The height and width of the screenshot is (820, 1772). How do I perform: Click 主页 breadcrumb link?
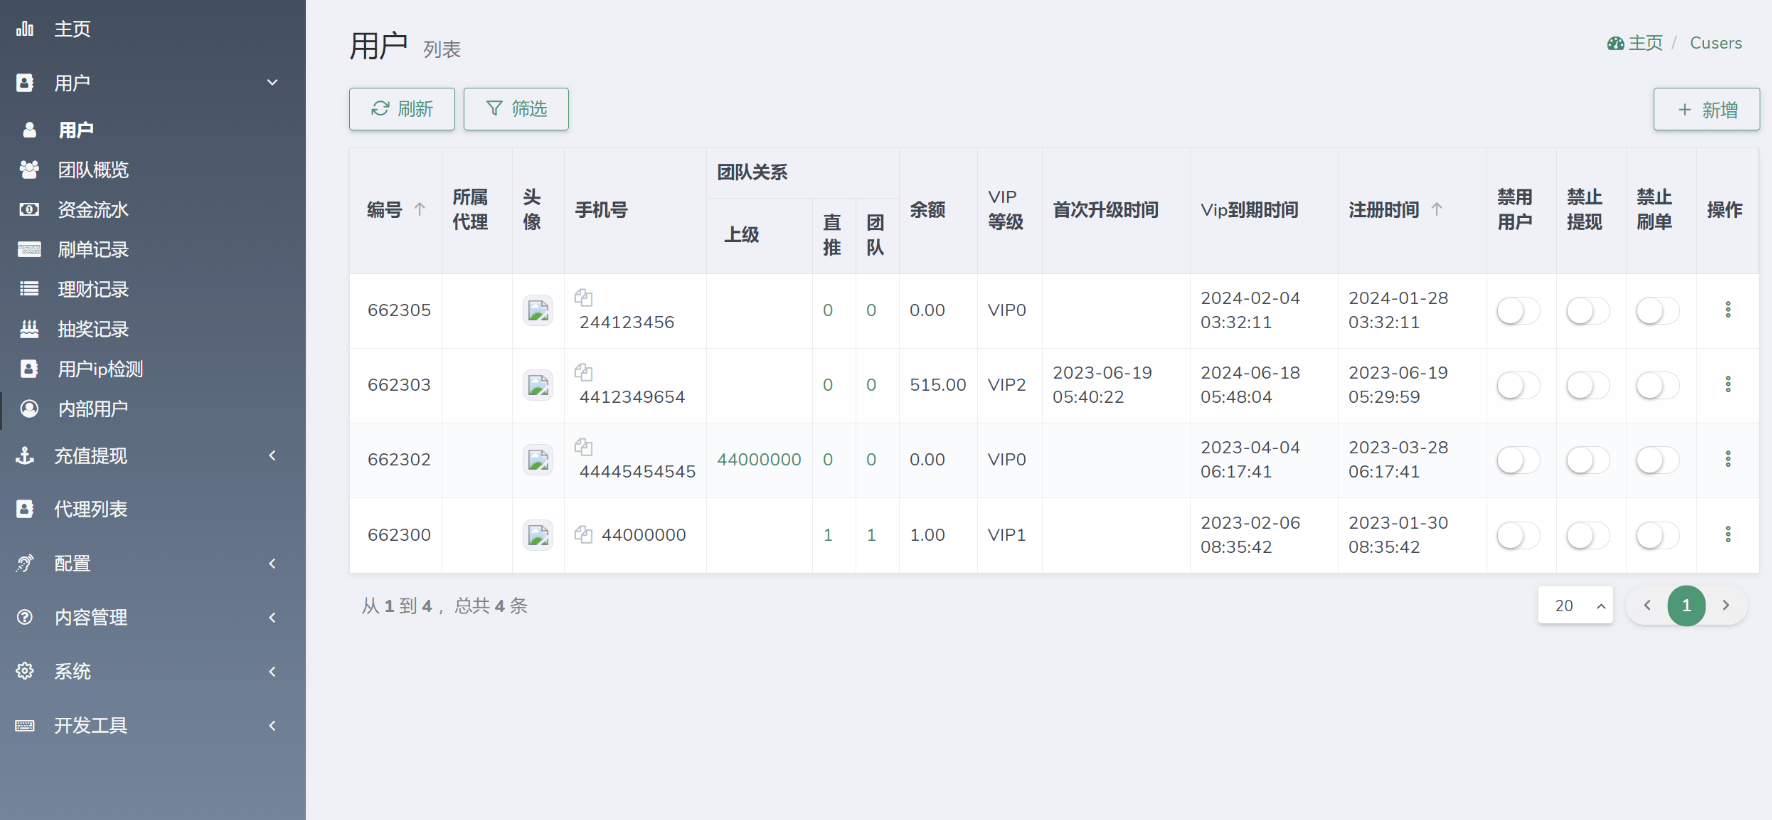point(1635,43)
